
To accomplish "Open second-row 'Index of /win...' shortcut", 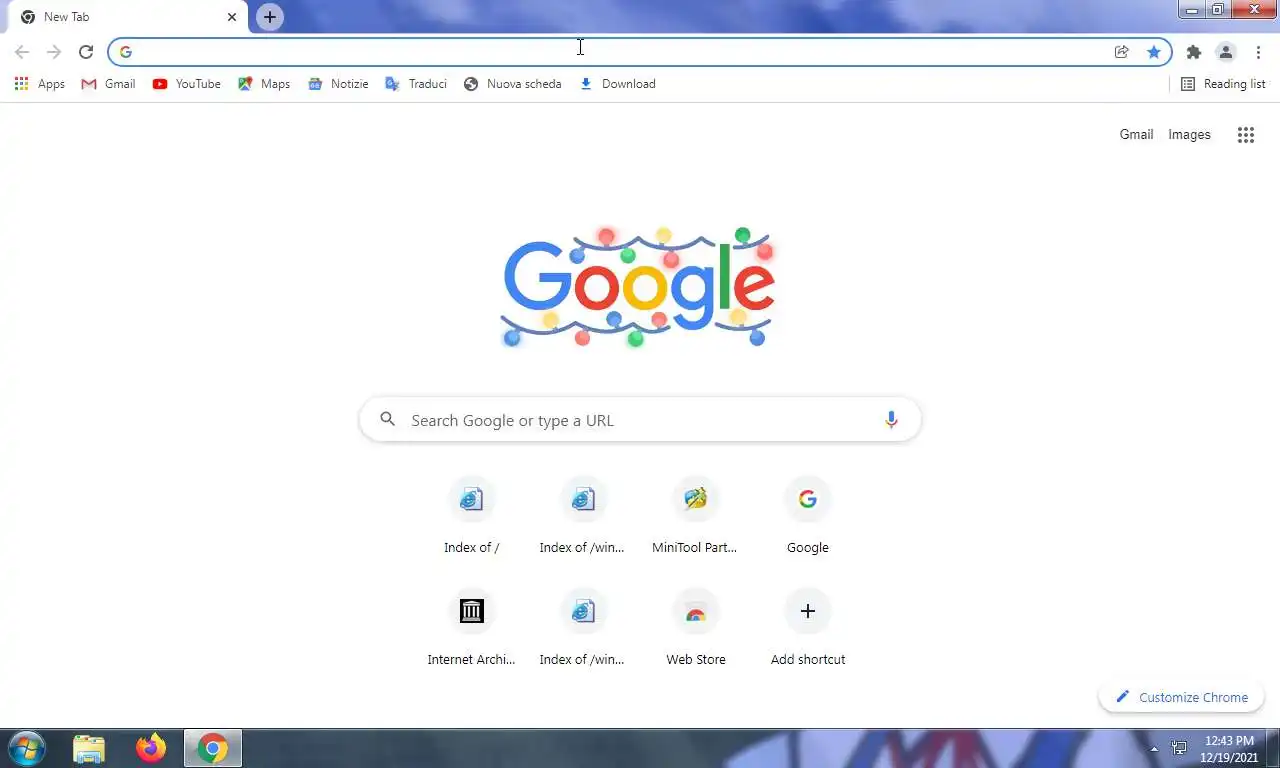I will click(584, 628).
